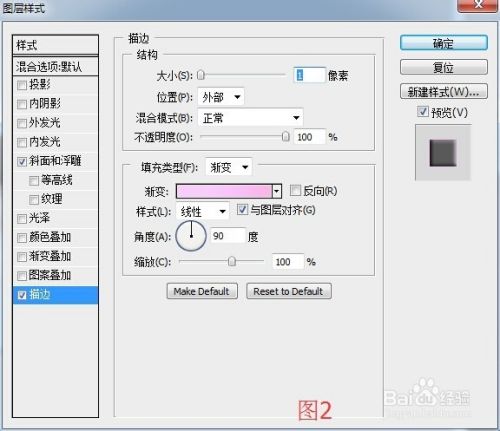Select 混合选项:默认 in the styles list
The height and width of the screenshot is (431, 500).
55,67
